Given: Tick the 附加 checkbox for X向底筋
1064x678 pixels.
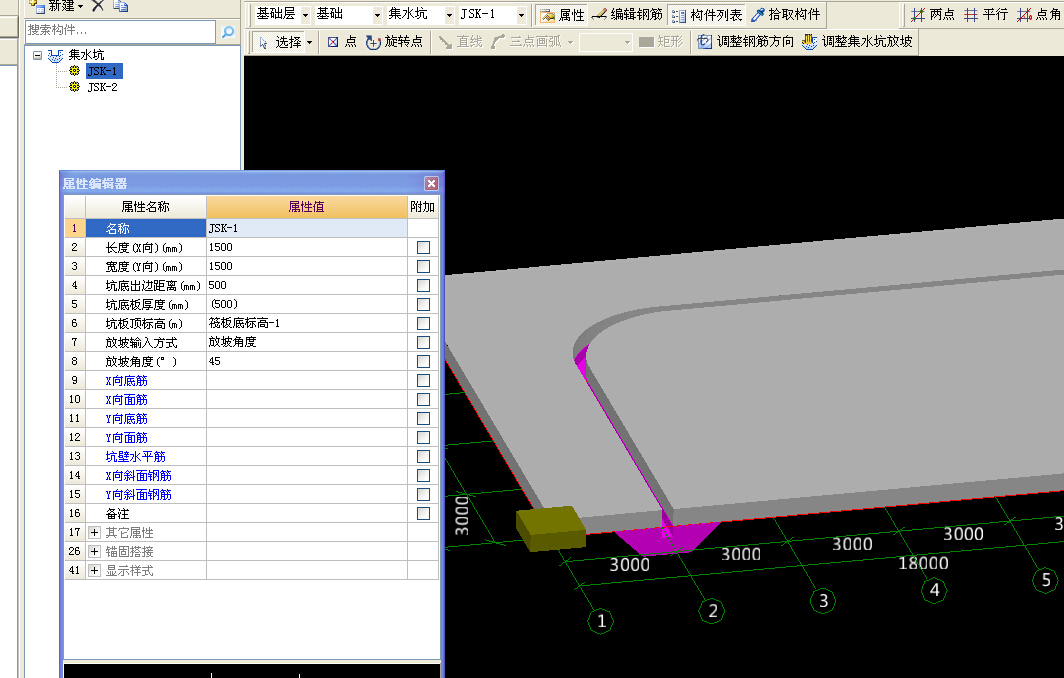Looking at the screenshot, I should point(423,381).
